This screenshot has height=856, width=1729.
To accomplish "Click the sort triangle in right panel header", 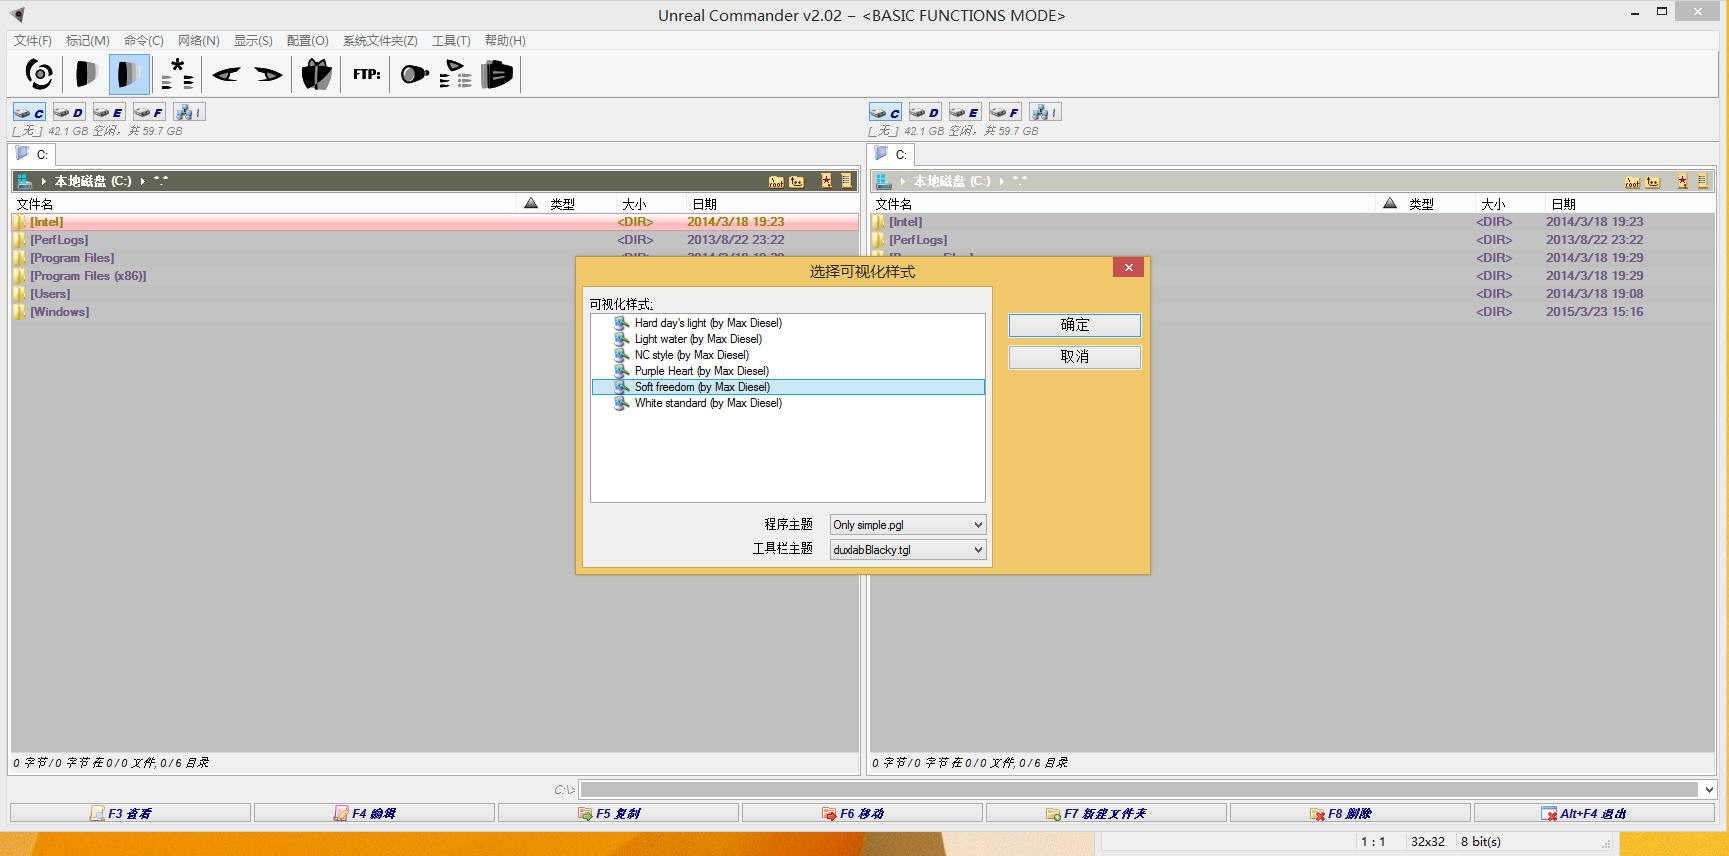I will click(x=1390, y=203).
